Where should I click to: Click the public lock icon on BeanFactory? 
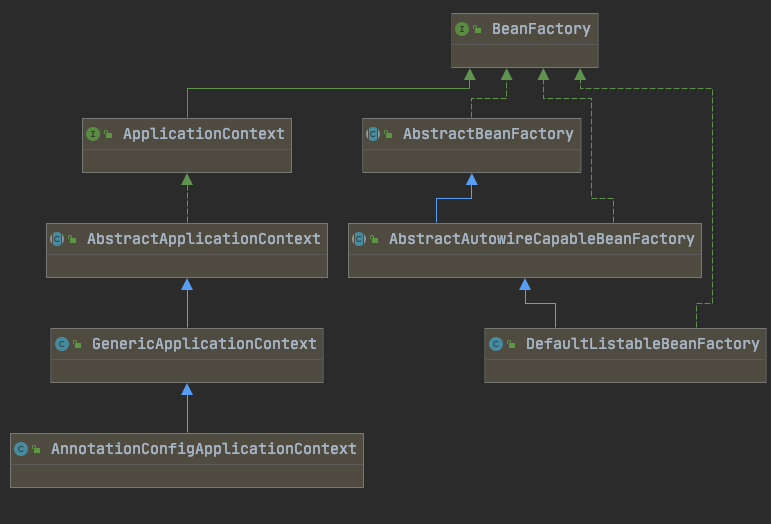click(477, 29)
